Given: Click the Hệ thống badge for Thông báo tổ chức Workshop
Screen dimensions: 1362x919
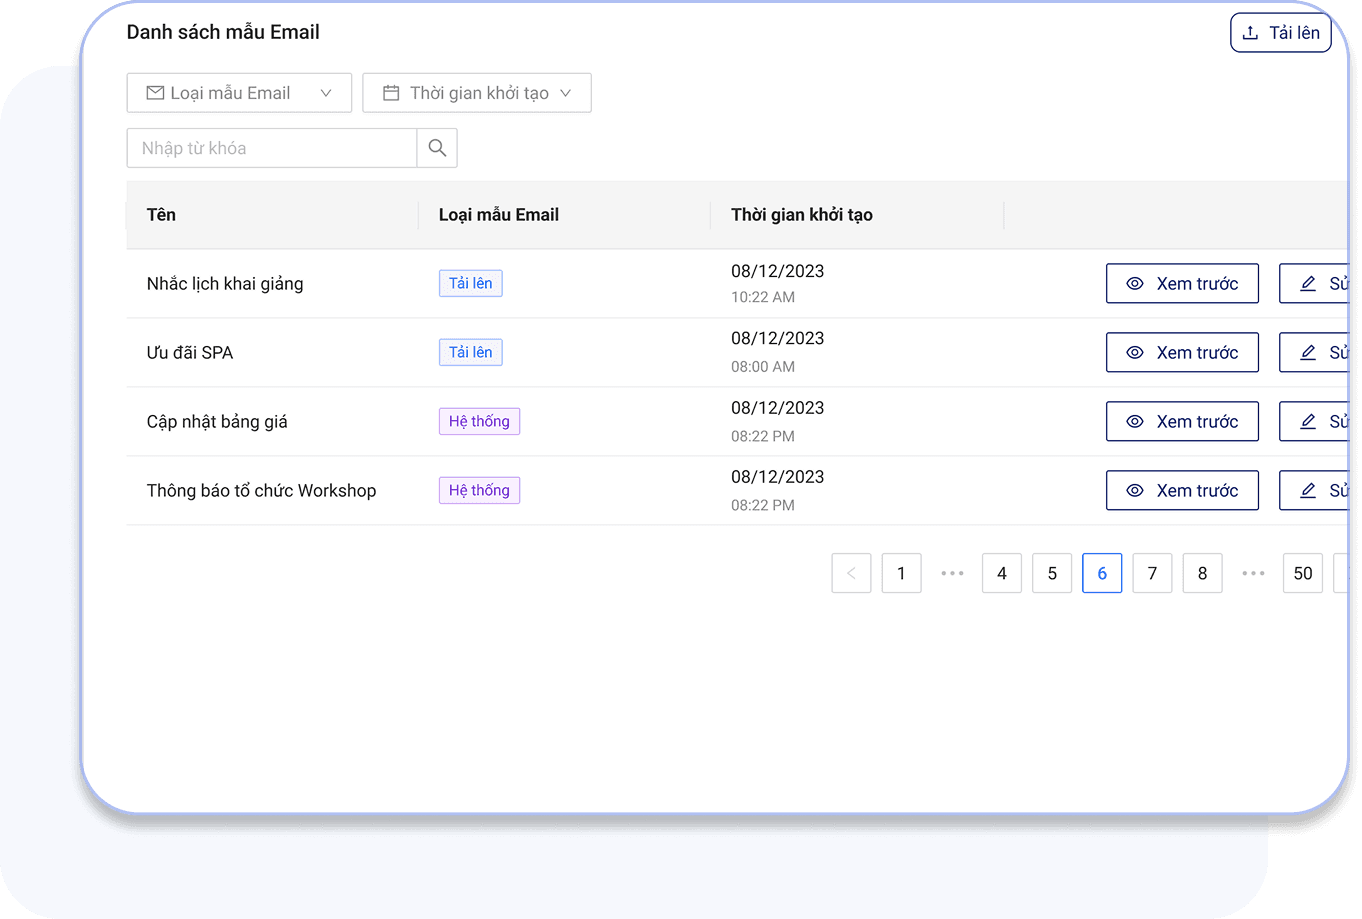Looking at the screenshot, I should pos(479,490).
